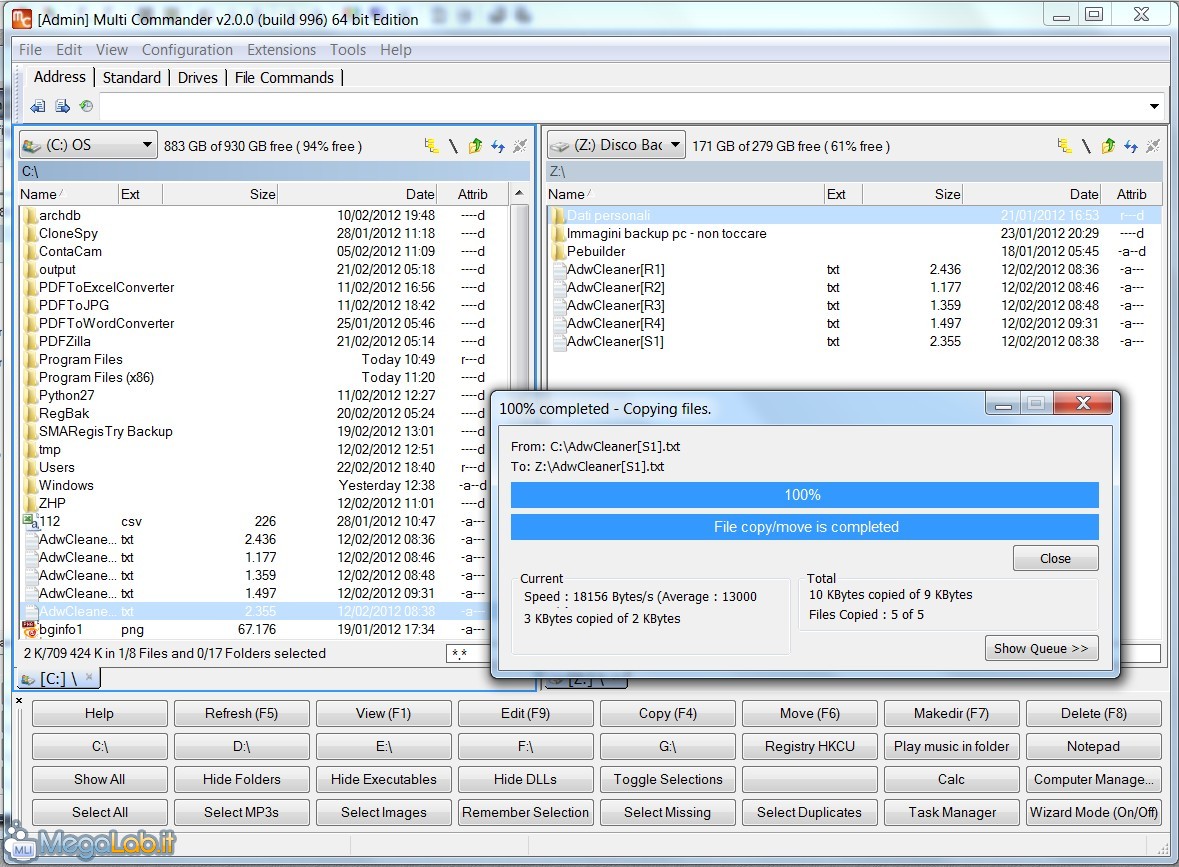Open the (C:) OS drive dropdown
This screenshot has width=1179, height=867.
click(88, 145)
